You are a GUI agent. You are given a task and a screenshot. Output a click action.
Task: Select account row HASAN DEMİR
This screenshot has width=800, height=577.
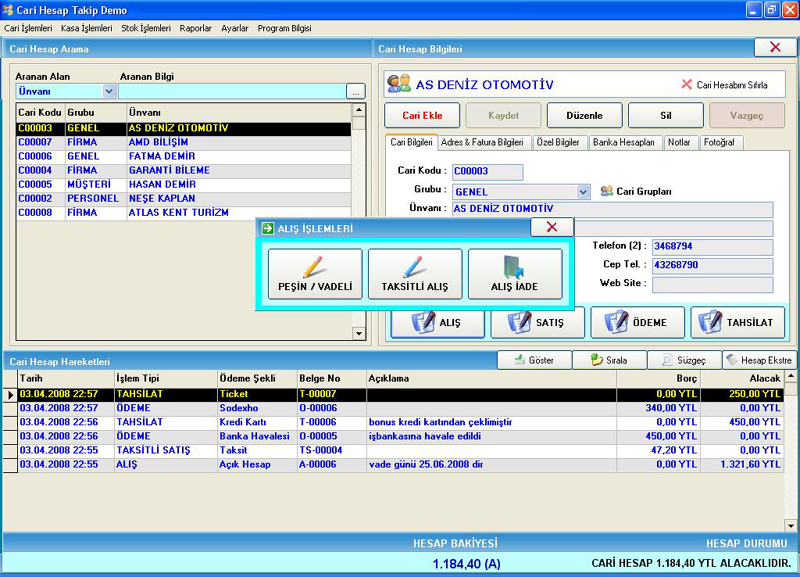click(184, 185)
